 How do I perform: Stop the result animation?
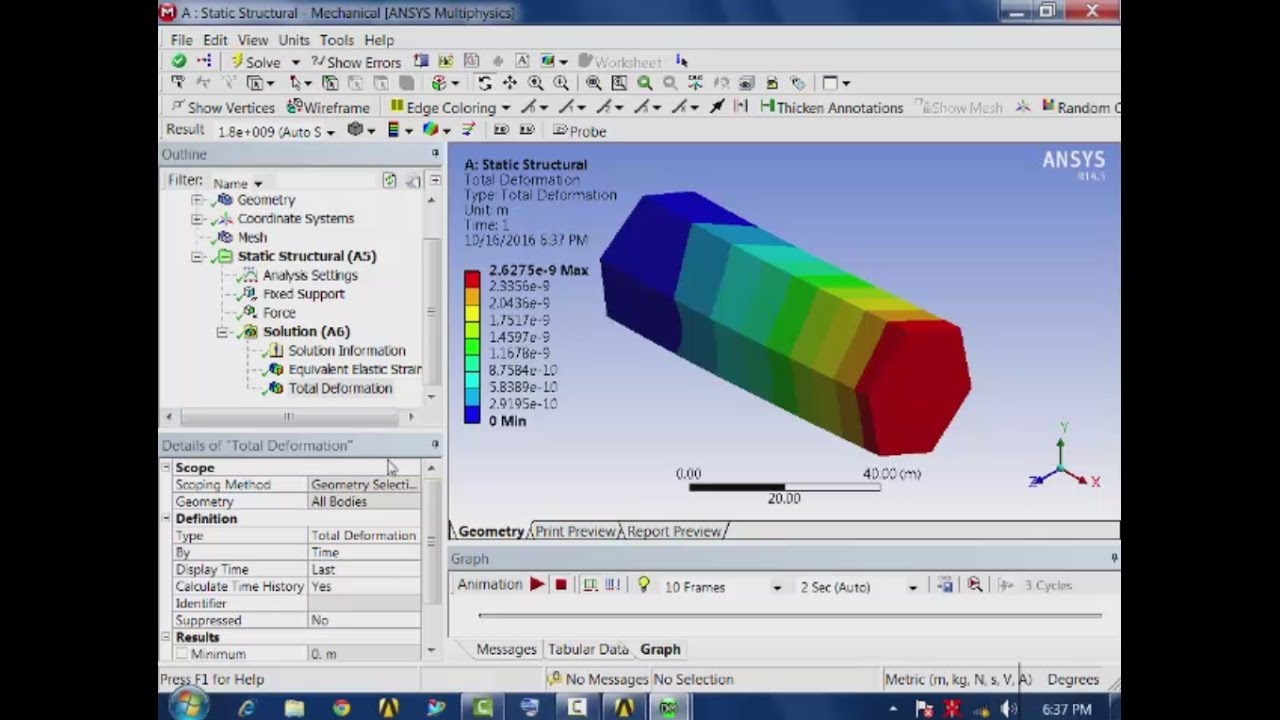(x=561, y=585)
